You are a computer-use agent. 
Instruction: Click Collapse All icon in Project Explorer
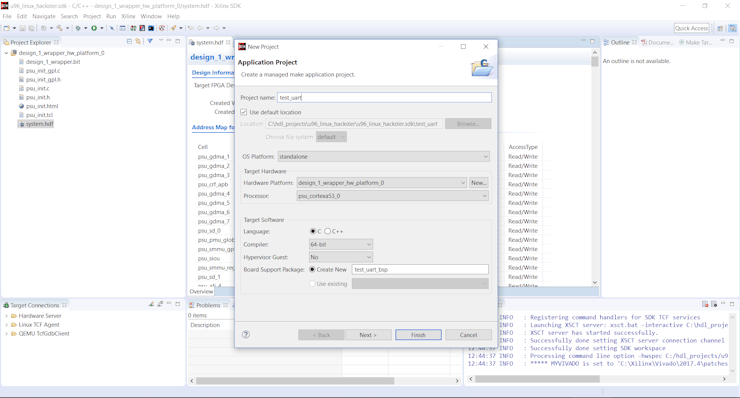129,42
